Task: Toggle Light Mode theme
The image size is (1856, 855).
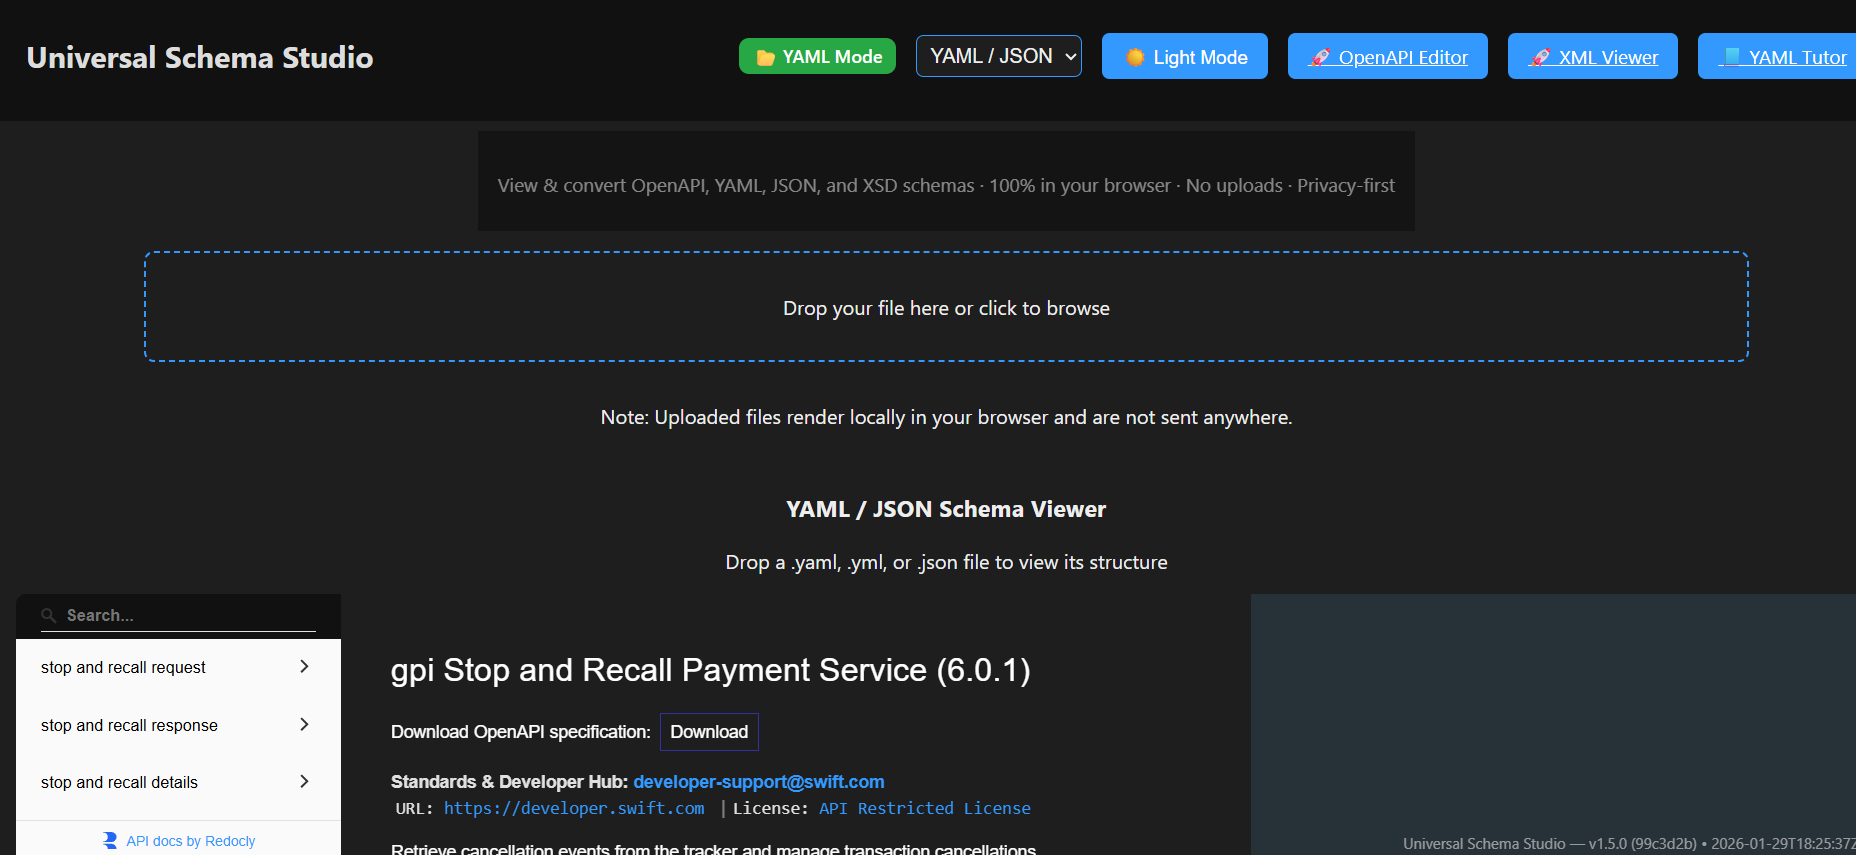Action: [1185, 56]
